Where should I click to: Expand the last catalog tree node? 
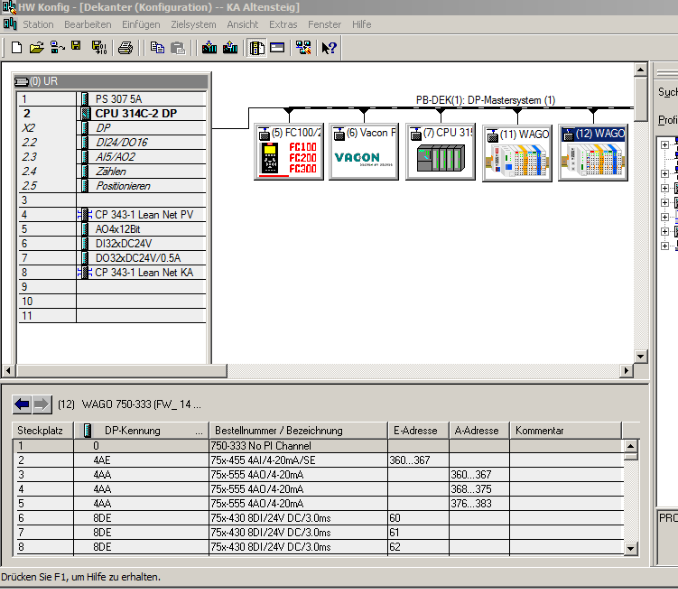coord(665,245)
